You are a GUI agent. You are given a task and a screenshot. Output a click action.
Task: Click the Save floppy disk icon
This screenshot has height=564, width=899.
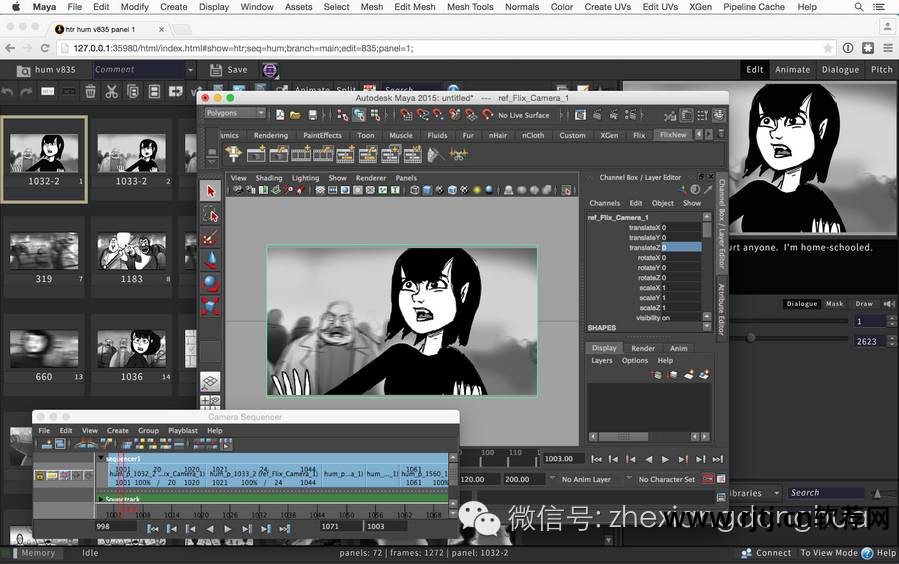coord(216,70)
